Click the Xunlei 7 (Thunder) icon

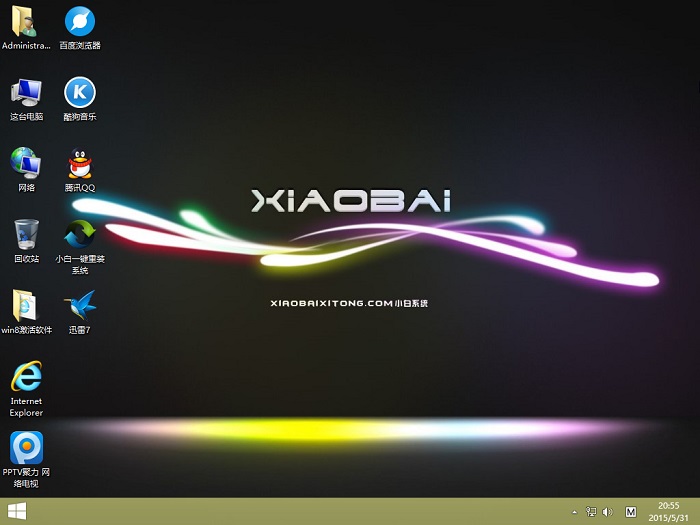[x=80, y=306]
